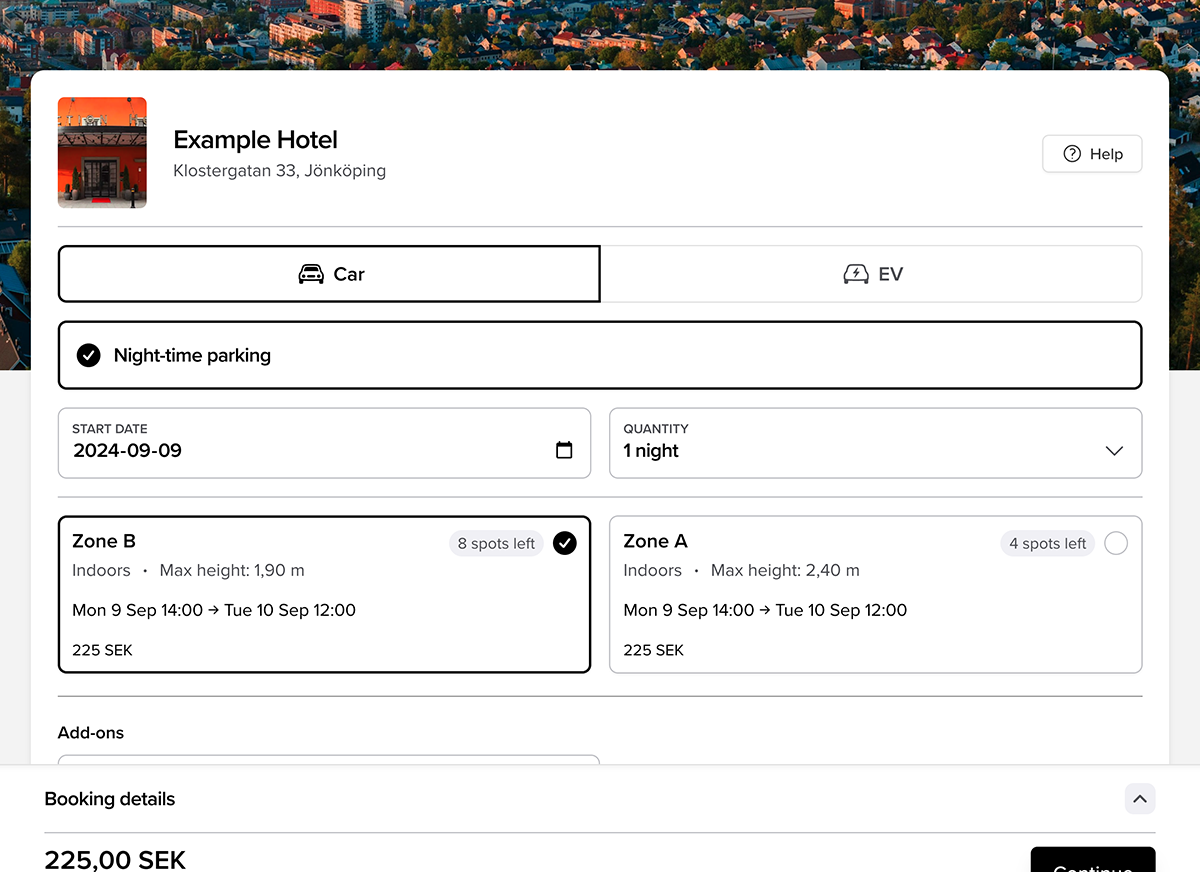Click the car icon in the Car tab

tap(311, 274)
